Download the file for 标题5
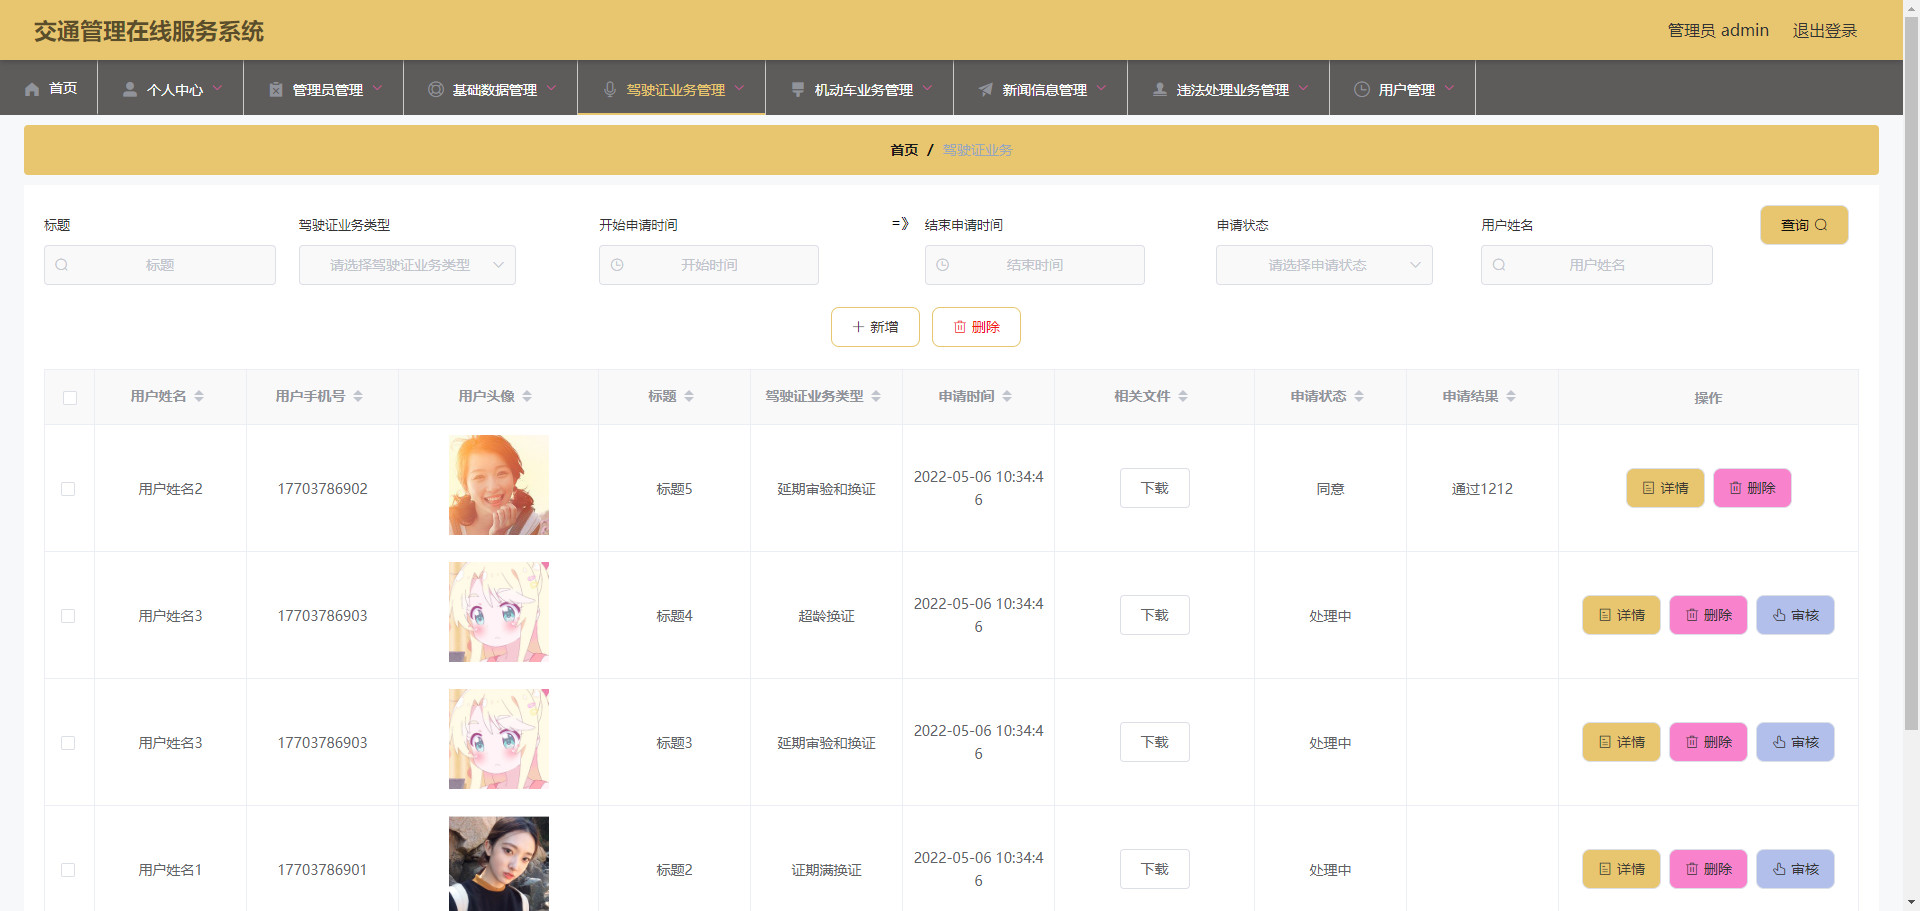1920x911 pixels. pyautogui.click(x=1154, y=488)
